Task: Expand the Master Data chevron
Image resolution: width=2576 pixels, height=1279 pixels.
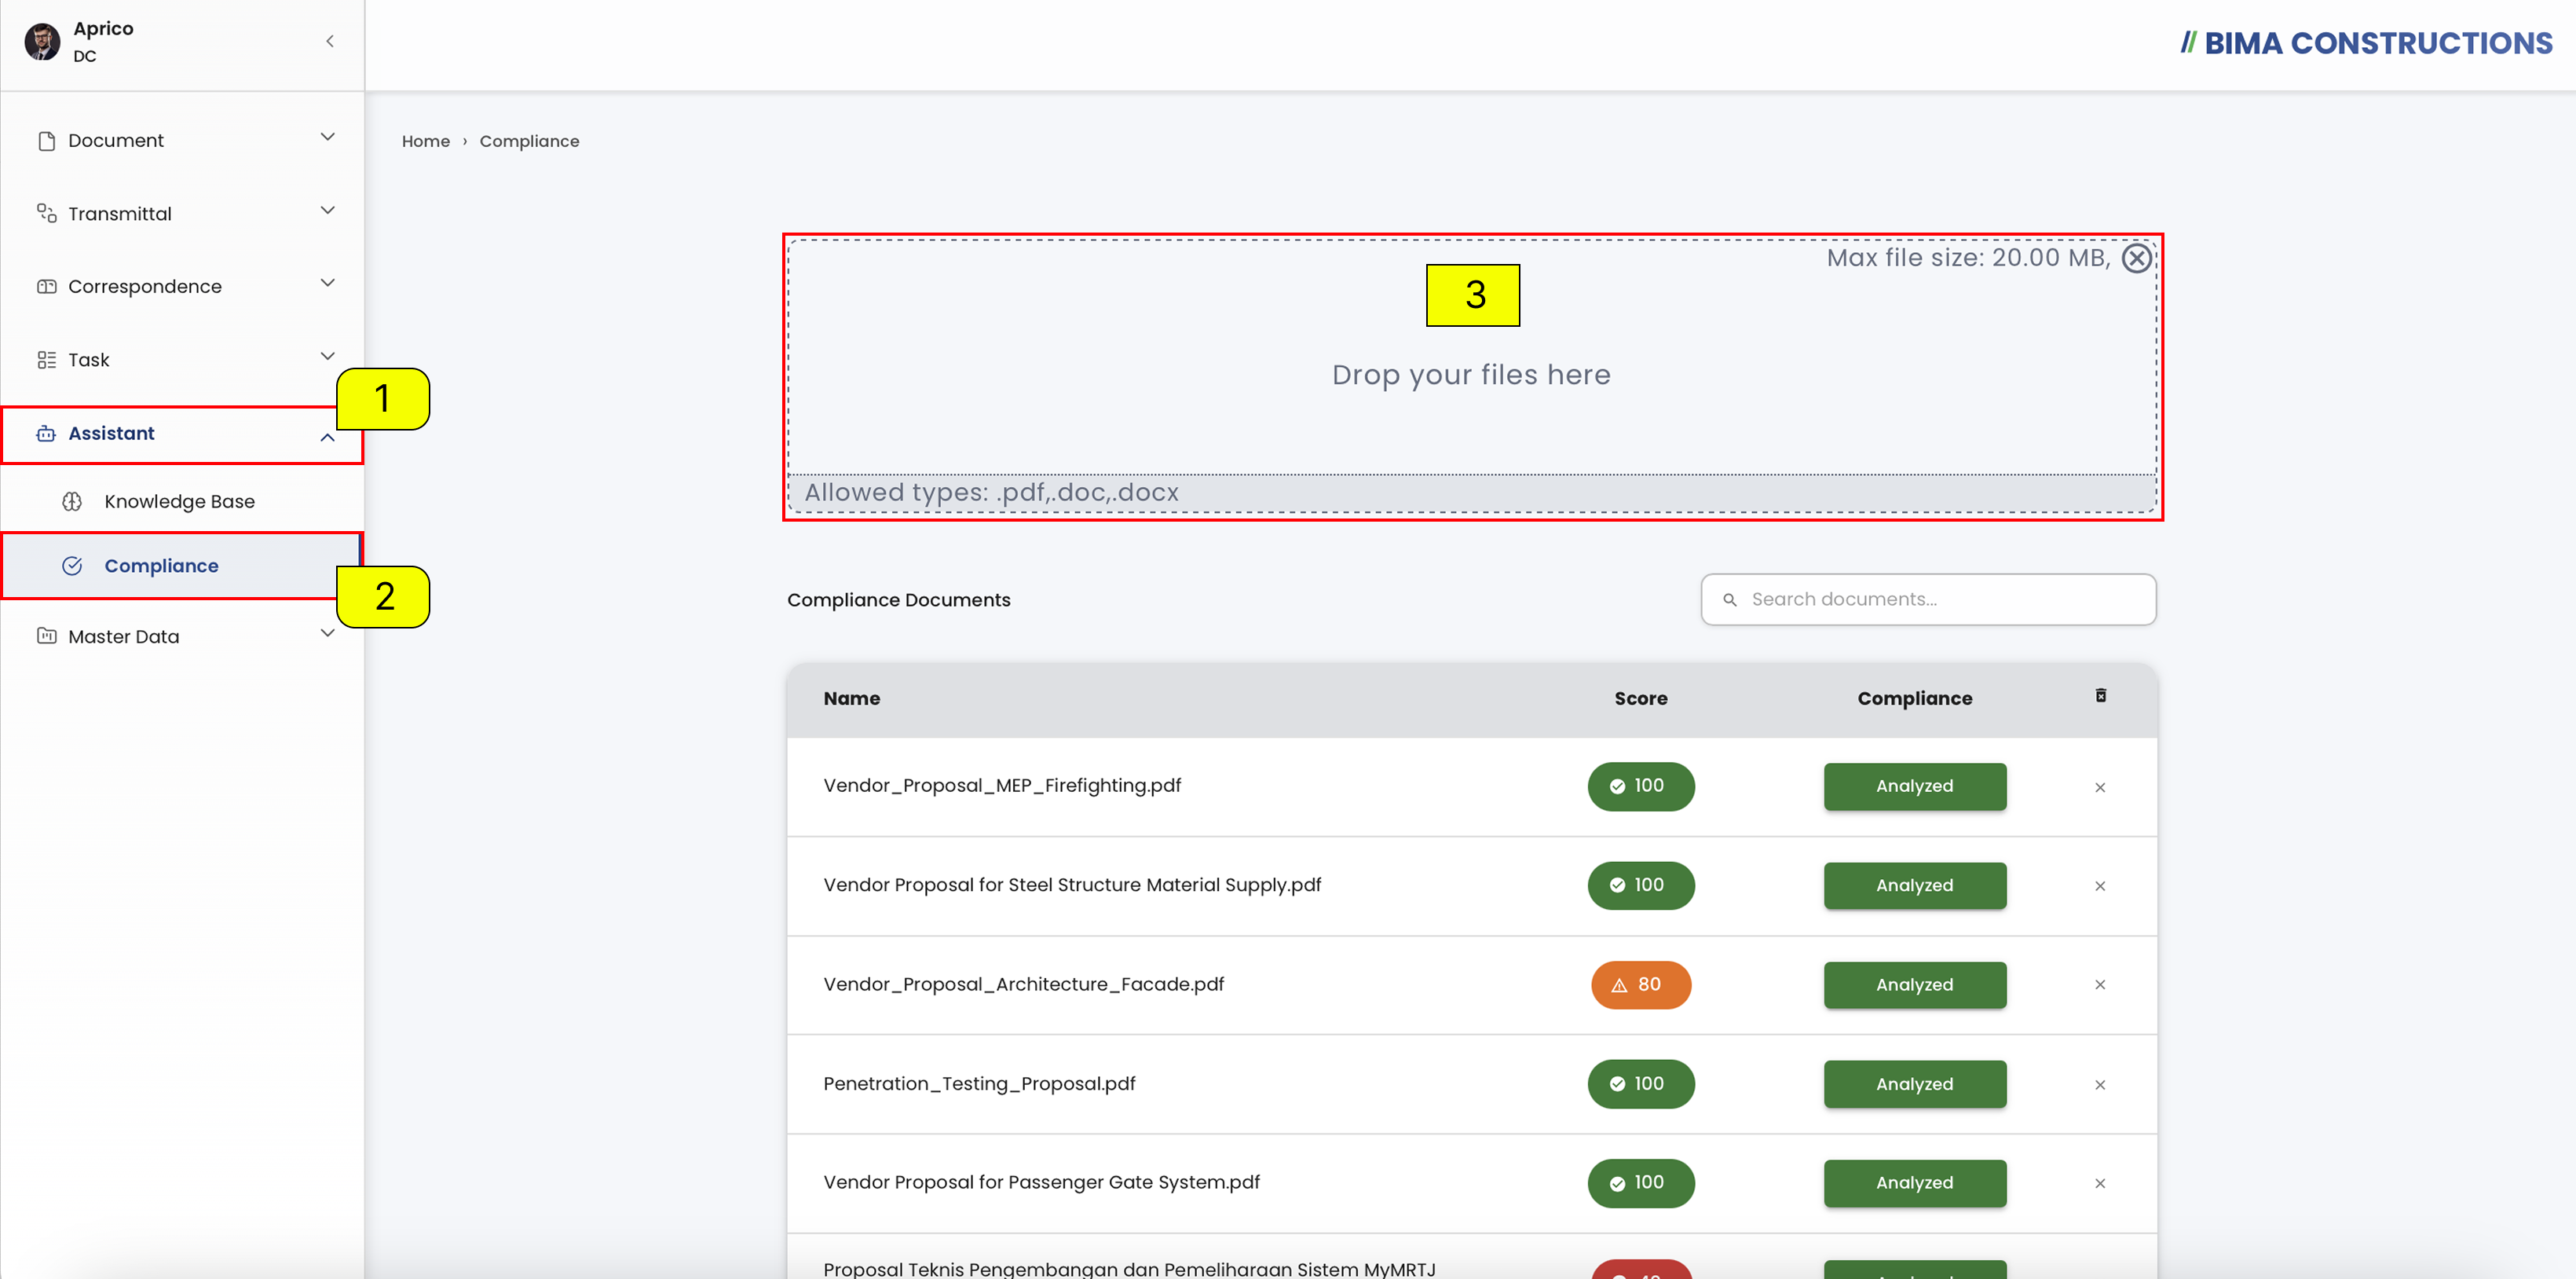Action: (327, 633)
